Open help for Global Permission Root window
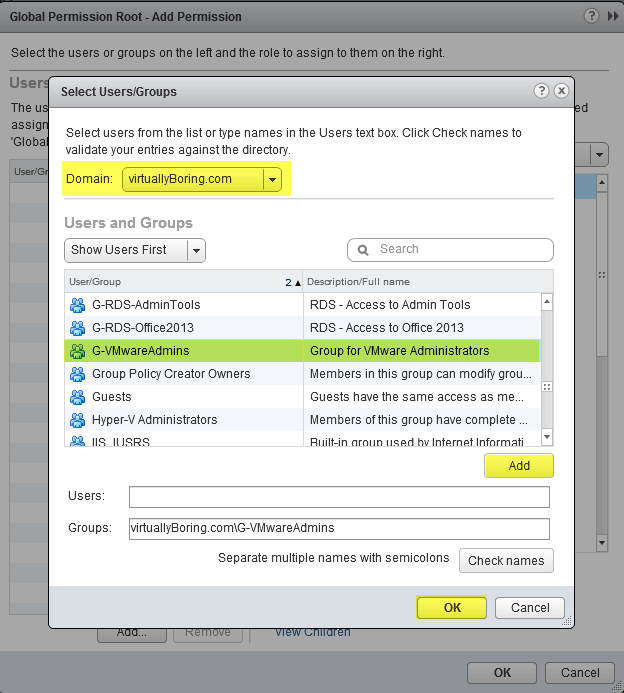 [x=591, y=16]
